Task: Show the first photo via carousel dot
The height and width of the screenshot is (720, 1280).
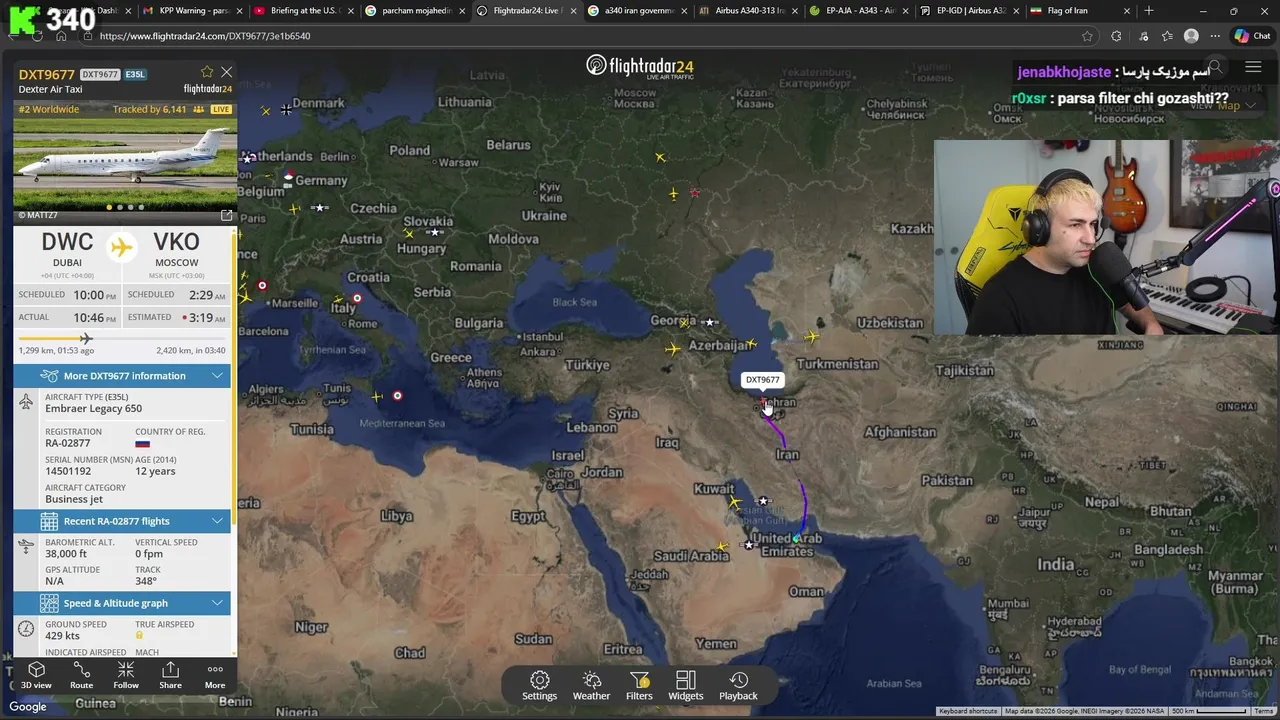Action: 109,207
